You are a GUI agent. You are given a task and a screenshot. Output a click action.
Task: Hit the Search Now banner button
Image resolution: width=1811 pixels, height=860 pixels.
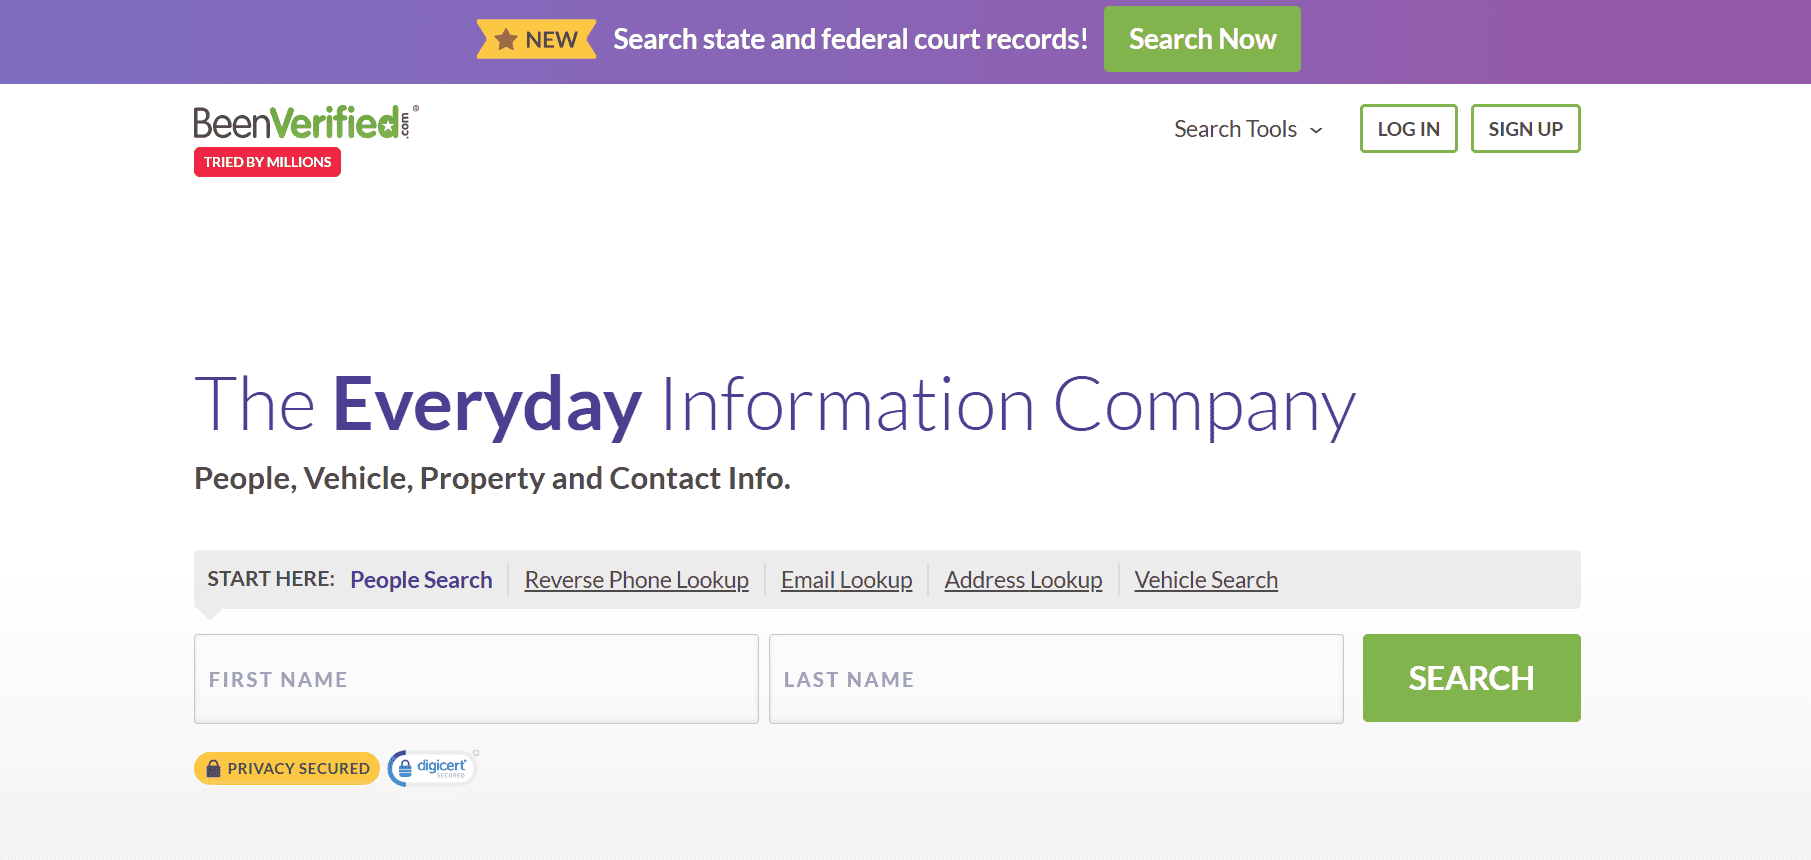(1201, 39)
